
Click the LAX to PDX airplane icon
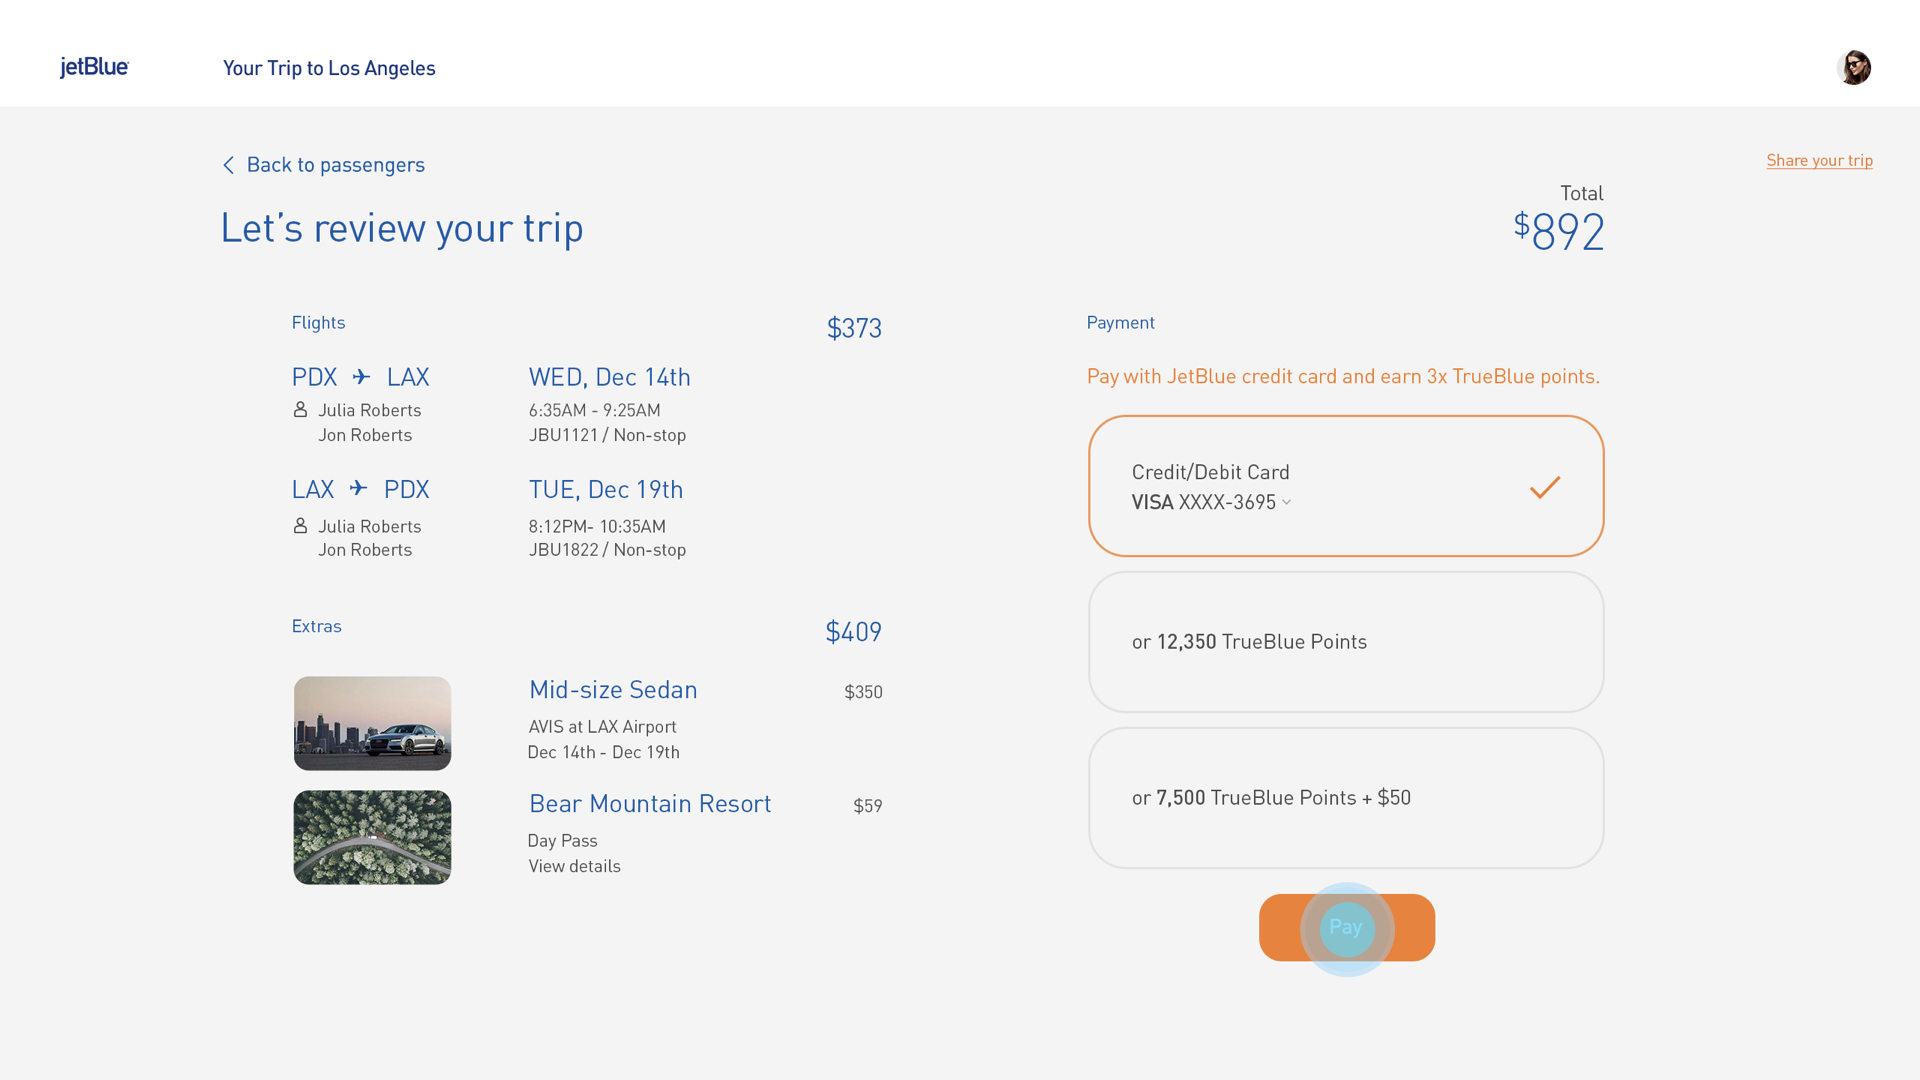click(x=359, y=488)
